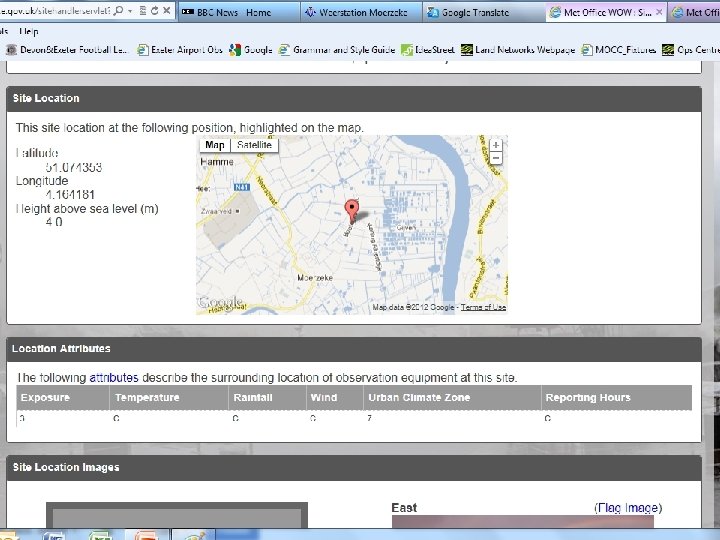This screenshot has width=720, height=540.
Task: Refresh the page with the reload icon
Action: click(x=154, y=11)
